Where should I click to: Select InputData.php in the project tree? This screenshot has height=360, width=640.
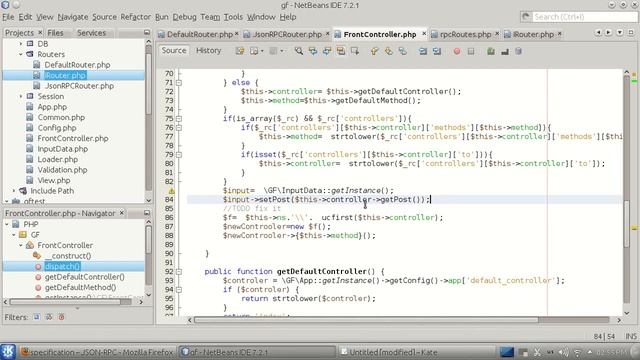click(x=62, y=149)
